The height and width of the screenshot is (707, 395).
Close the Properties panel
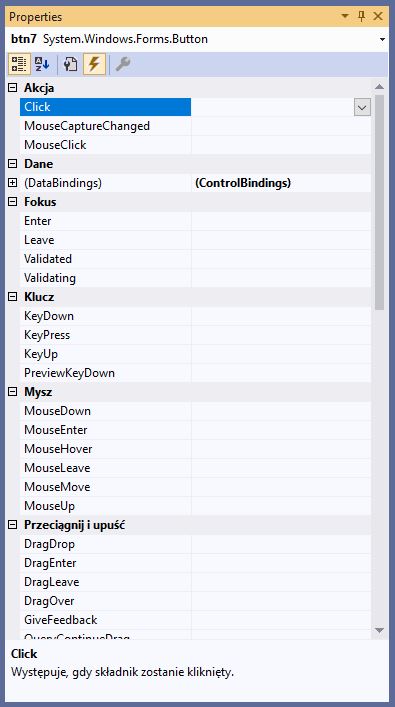tap(378, 17)
